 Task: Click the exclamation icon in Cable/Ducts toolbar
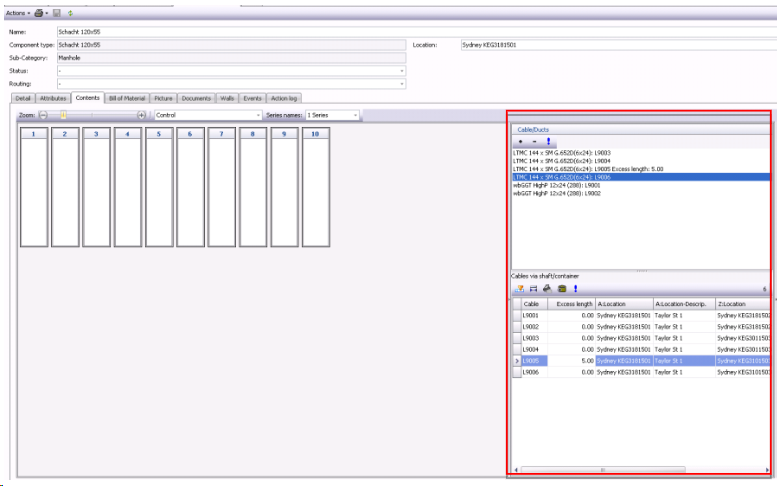point(548,142)
